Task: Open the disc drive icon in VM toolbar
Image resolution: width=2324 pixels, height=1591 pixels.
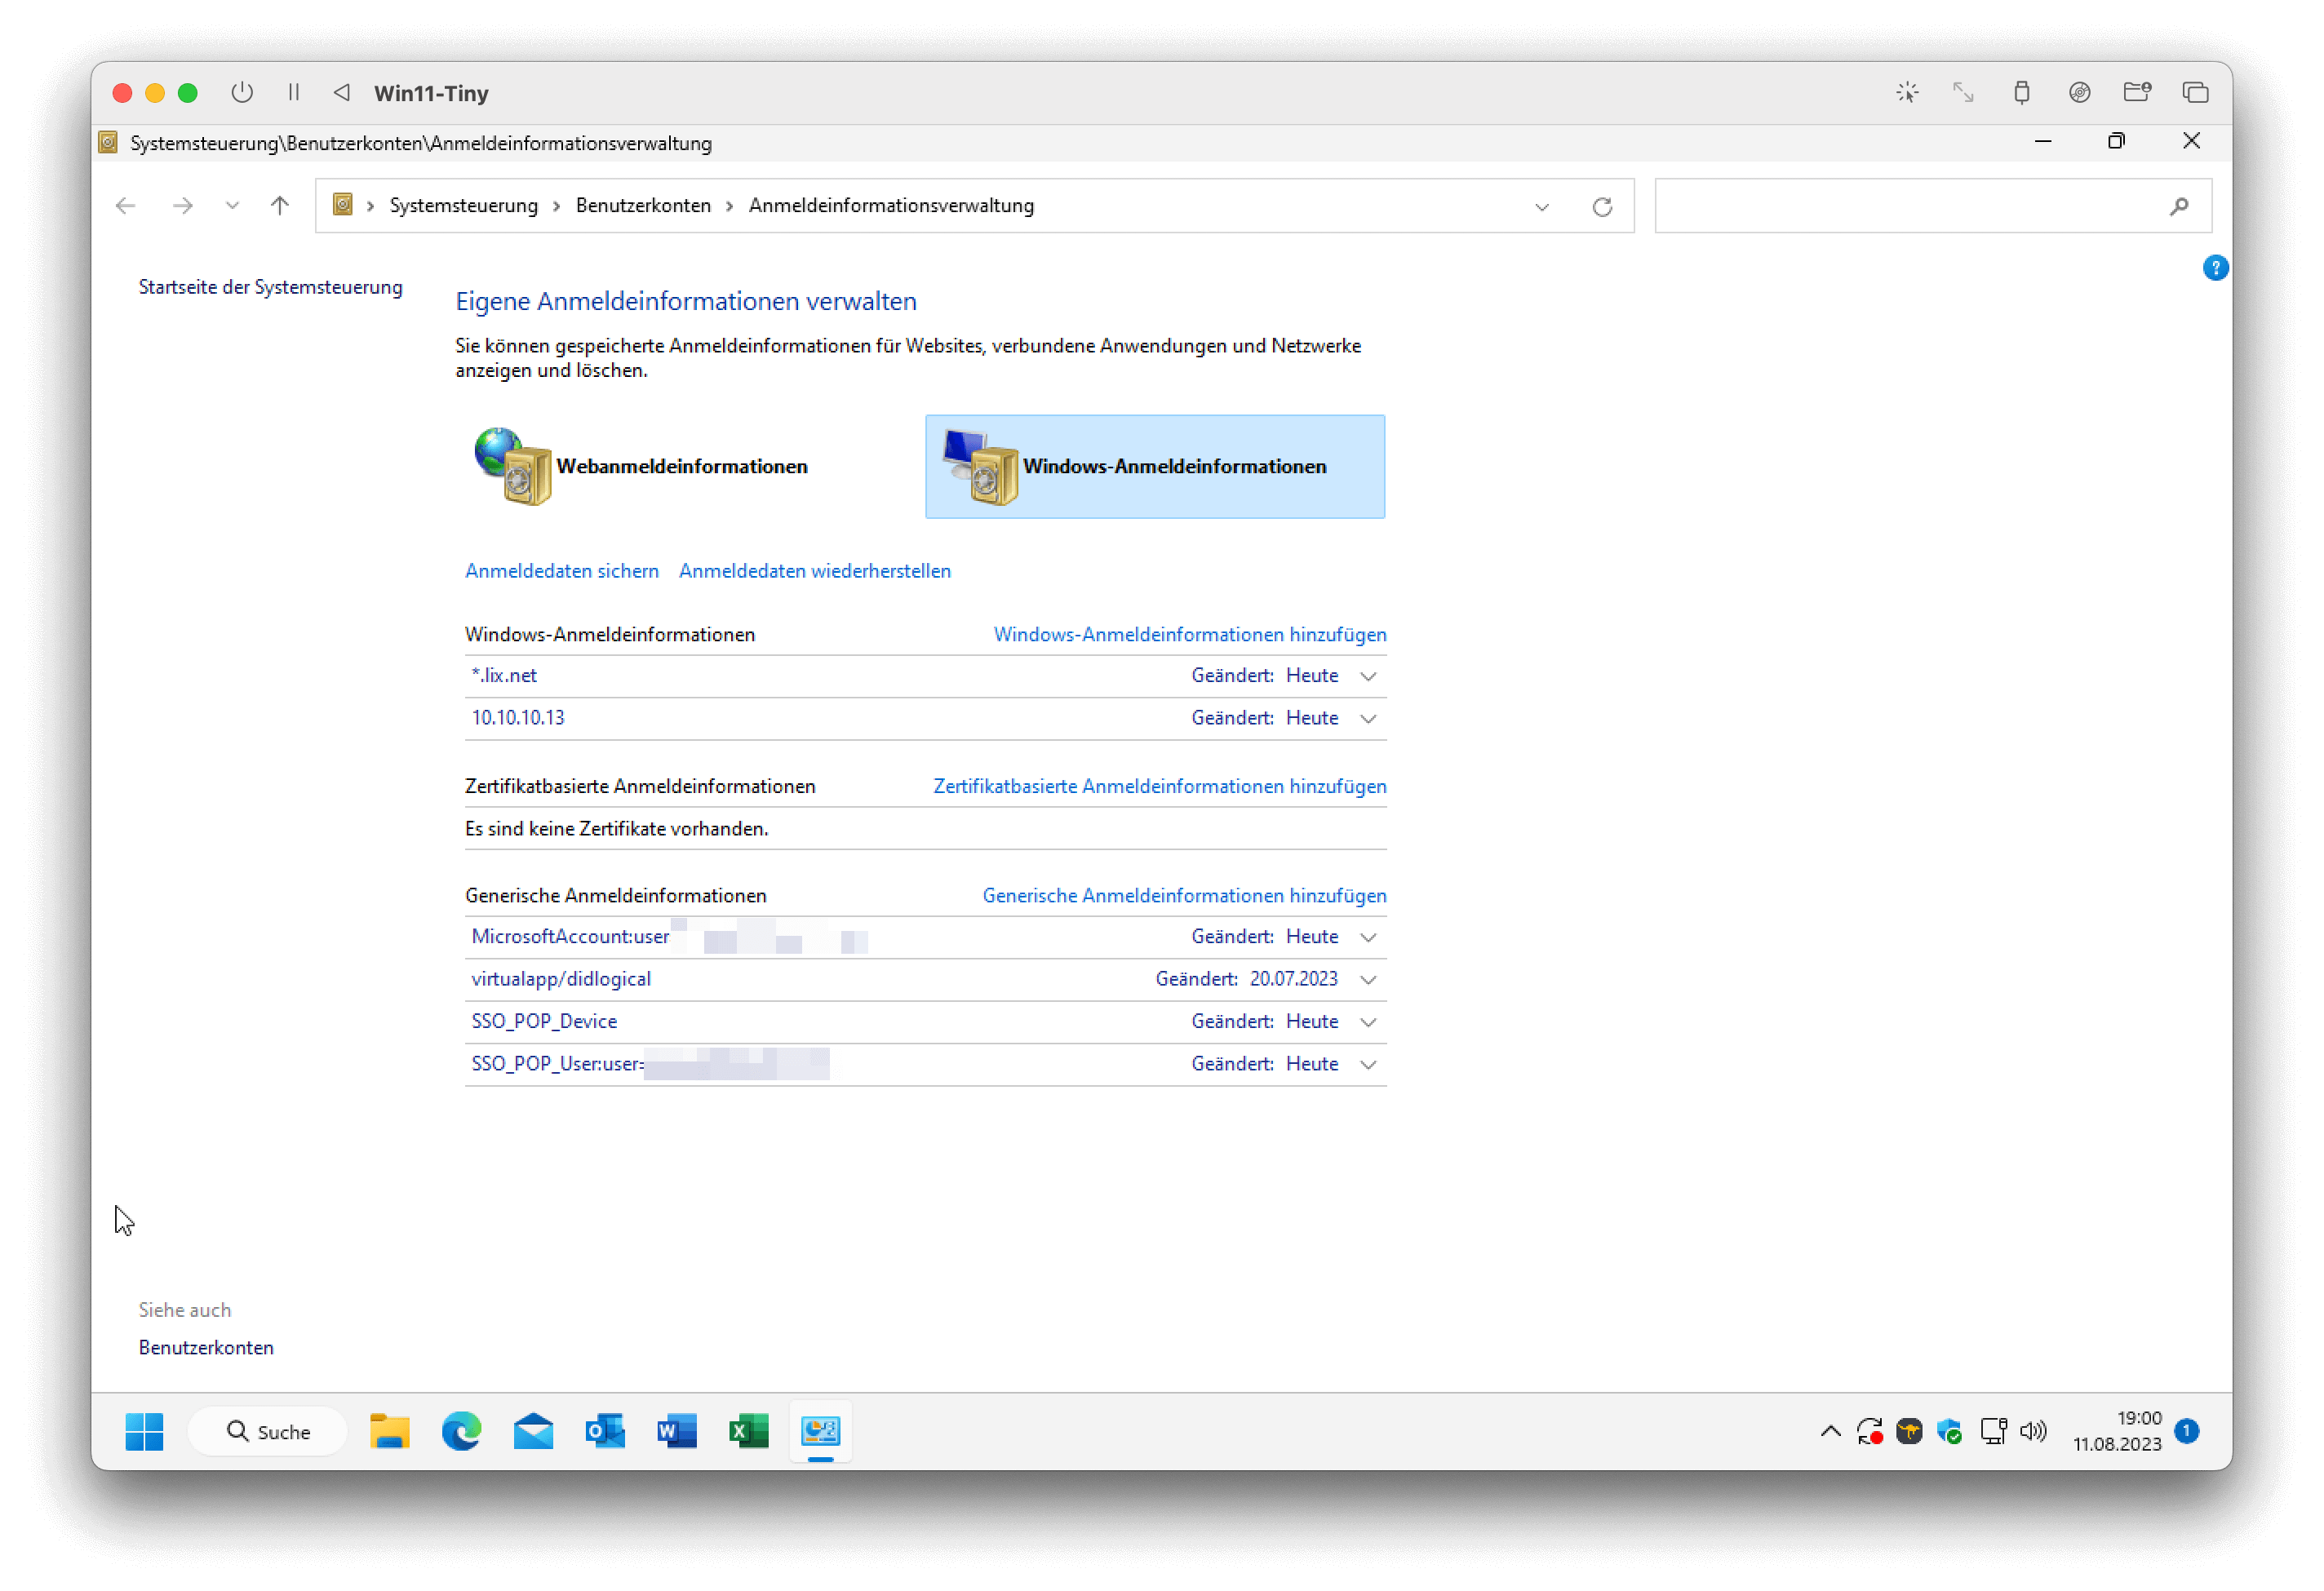Action: tap(2079, 93)
